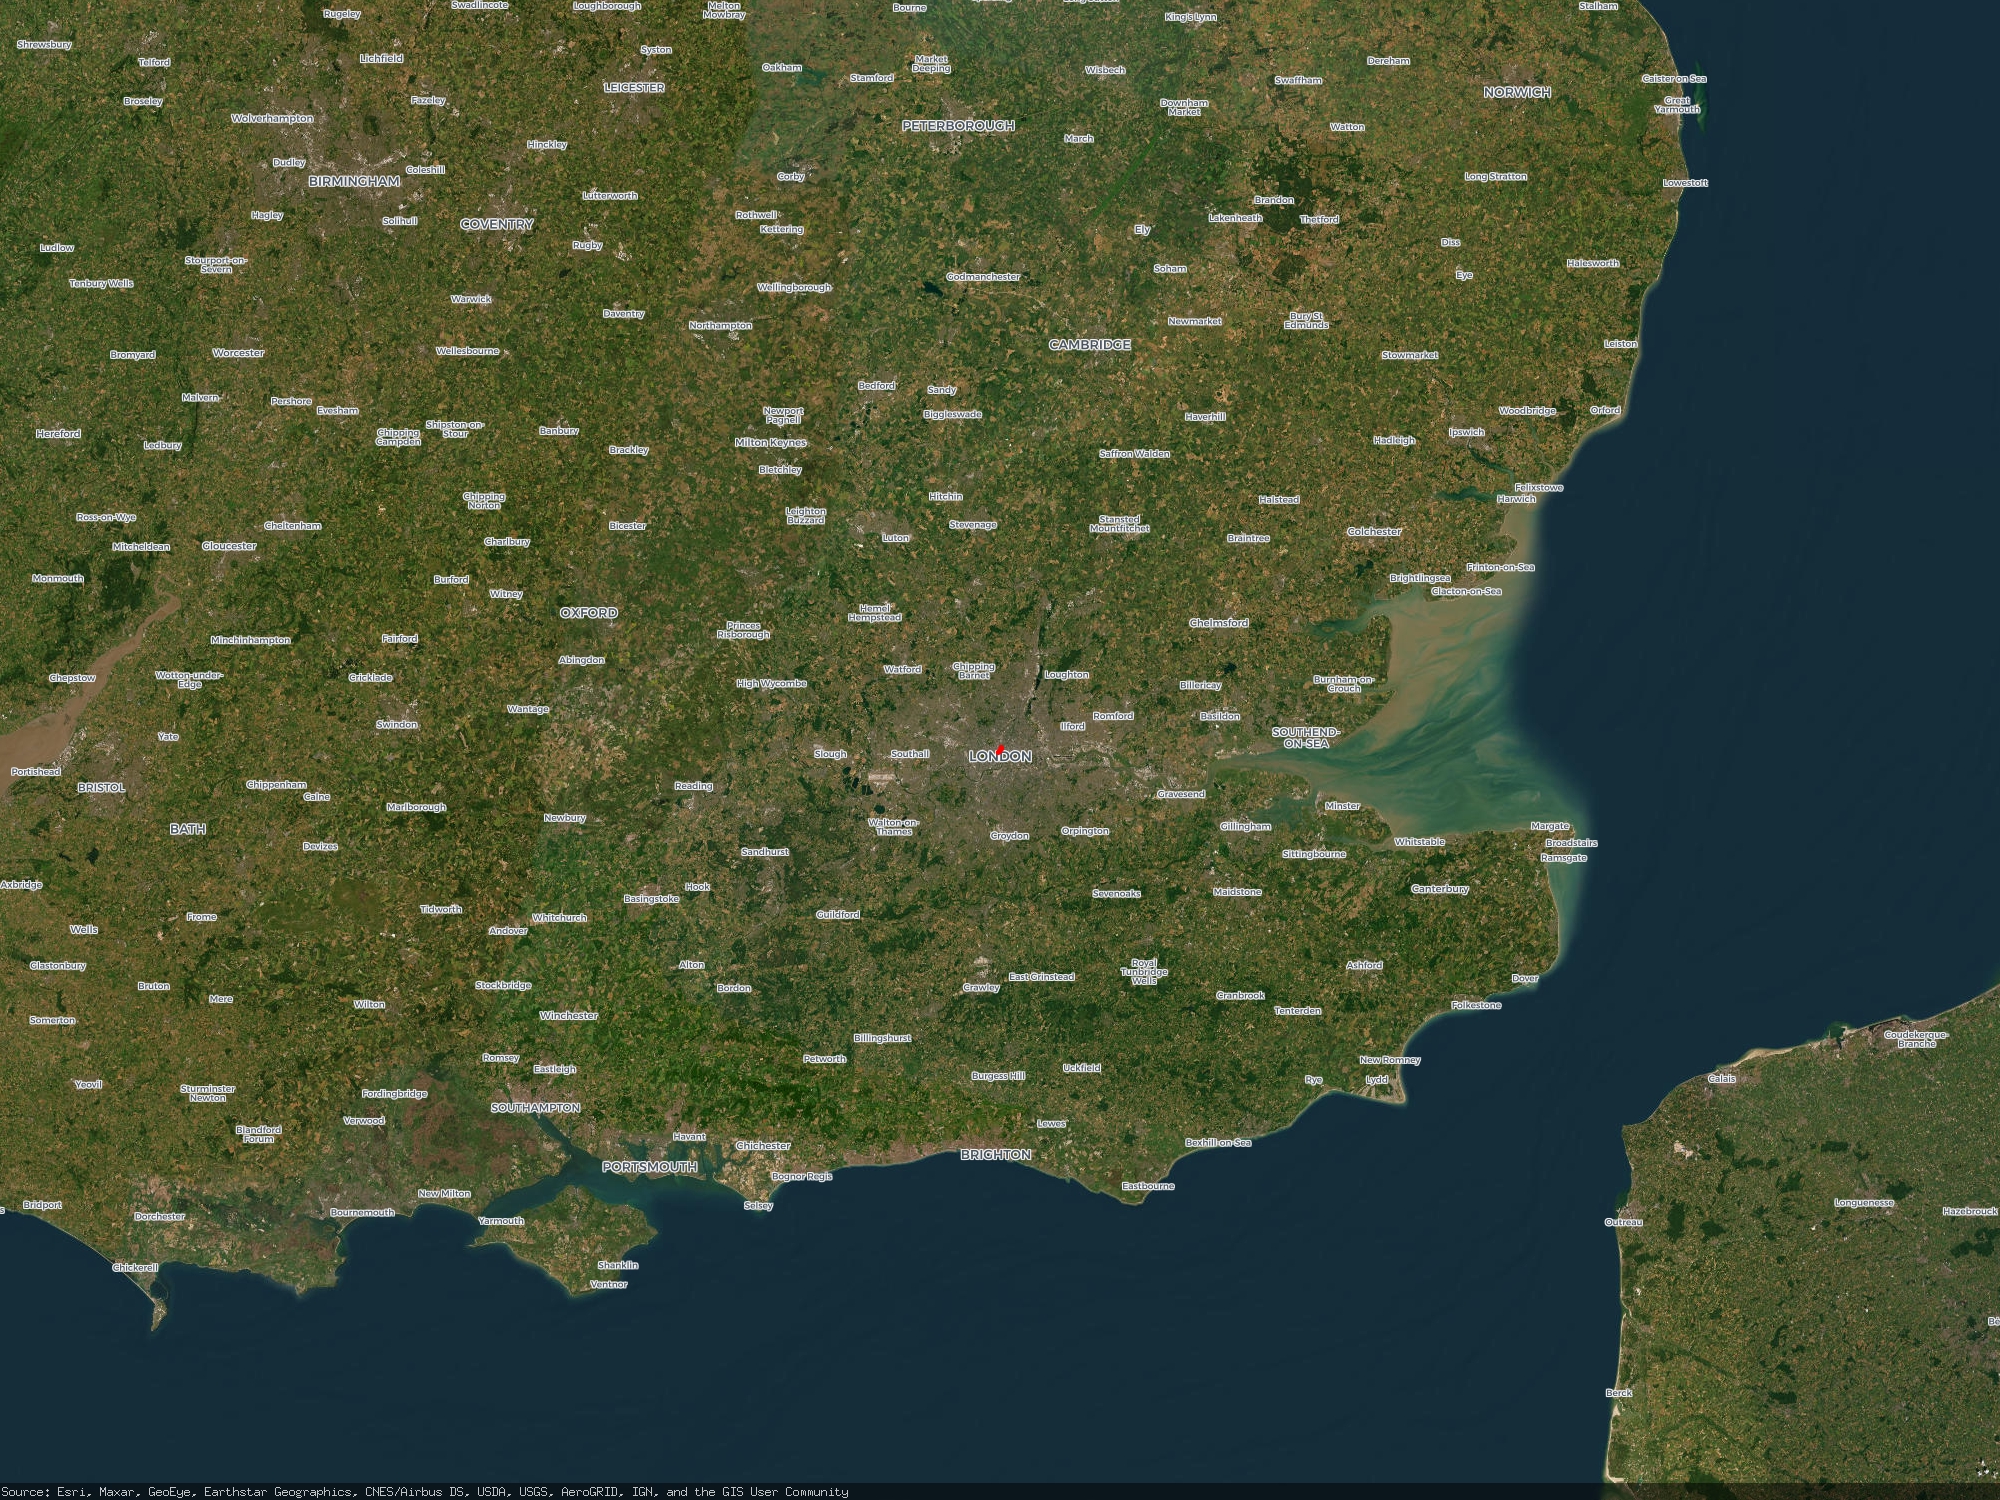Click the Calais label in France
The image size is (2000, 1500).
click(x=1721, y=1079)
